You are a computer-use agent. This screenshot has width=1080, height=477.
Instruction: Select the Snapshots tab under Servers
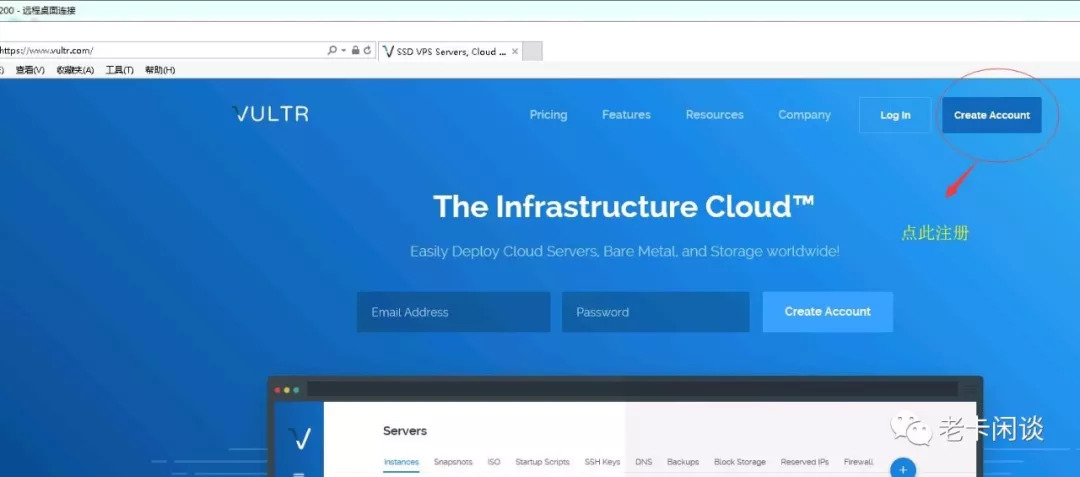click(x=453, y=462)
